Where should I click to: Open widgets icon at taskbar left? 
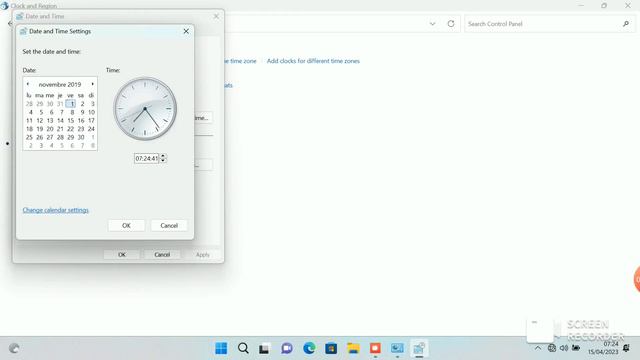tap(14, 348)
